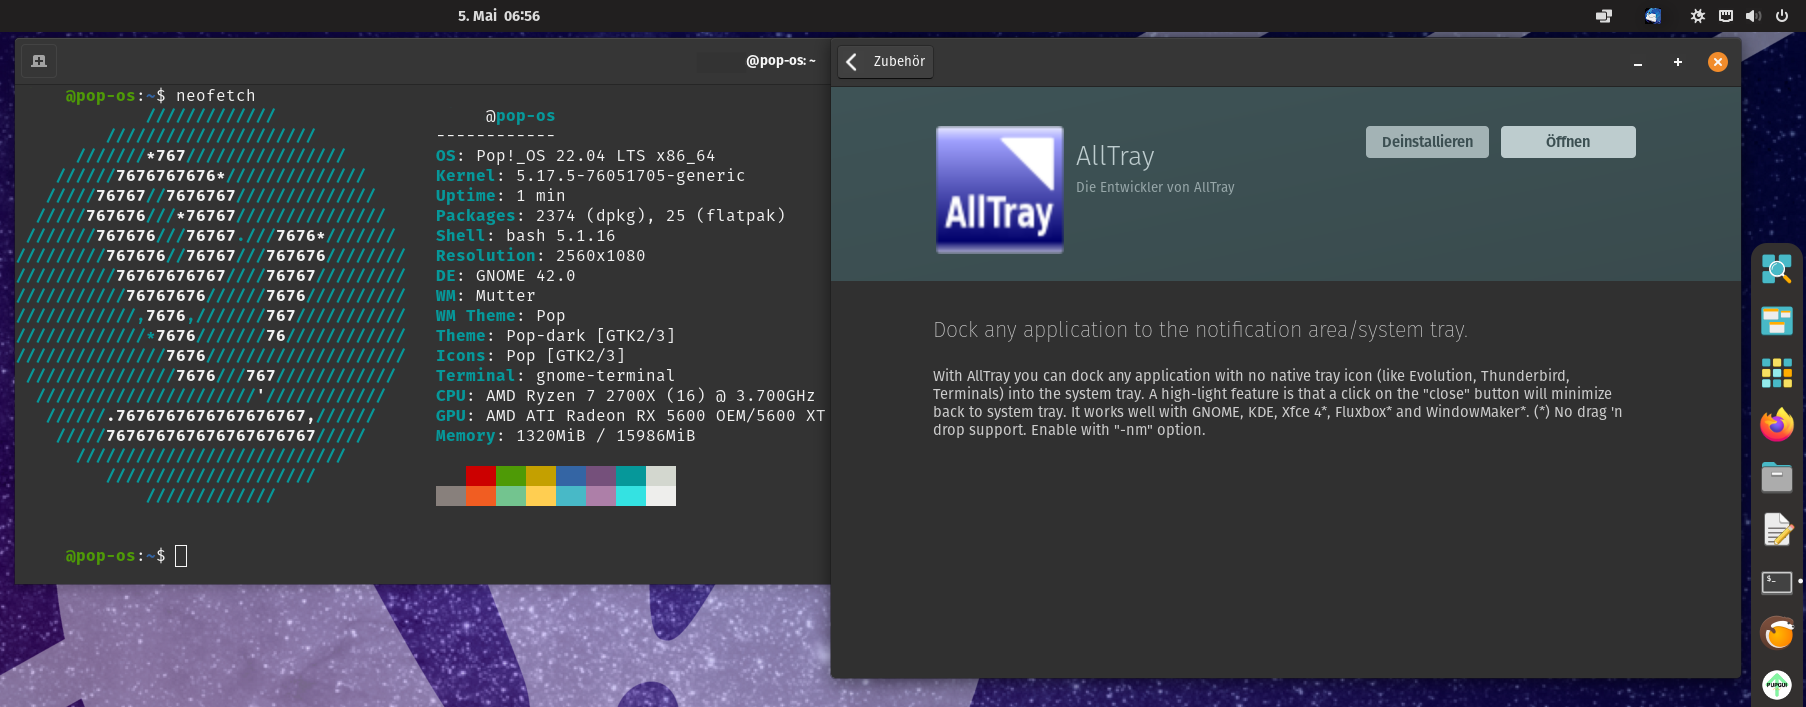This screenshot has width=1806, height=707.
Task: Open the applications grid dock icon
Action: (1777, 373)
